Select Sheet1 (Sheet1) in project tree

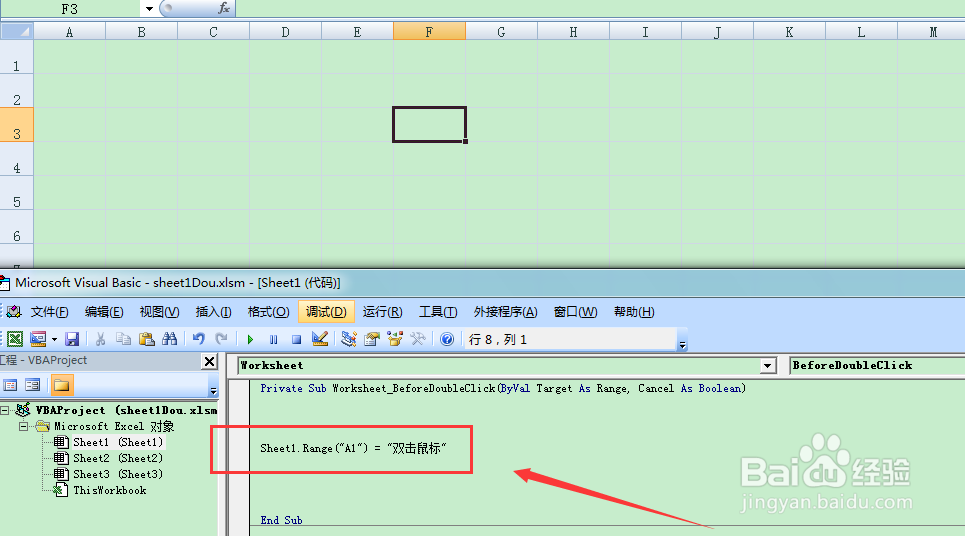[118, 442]
